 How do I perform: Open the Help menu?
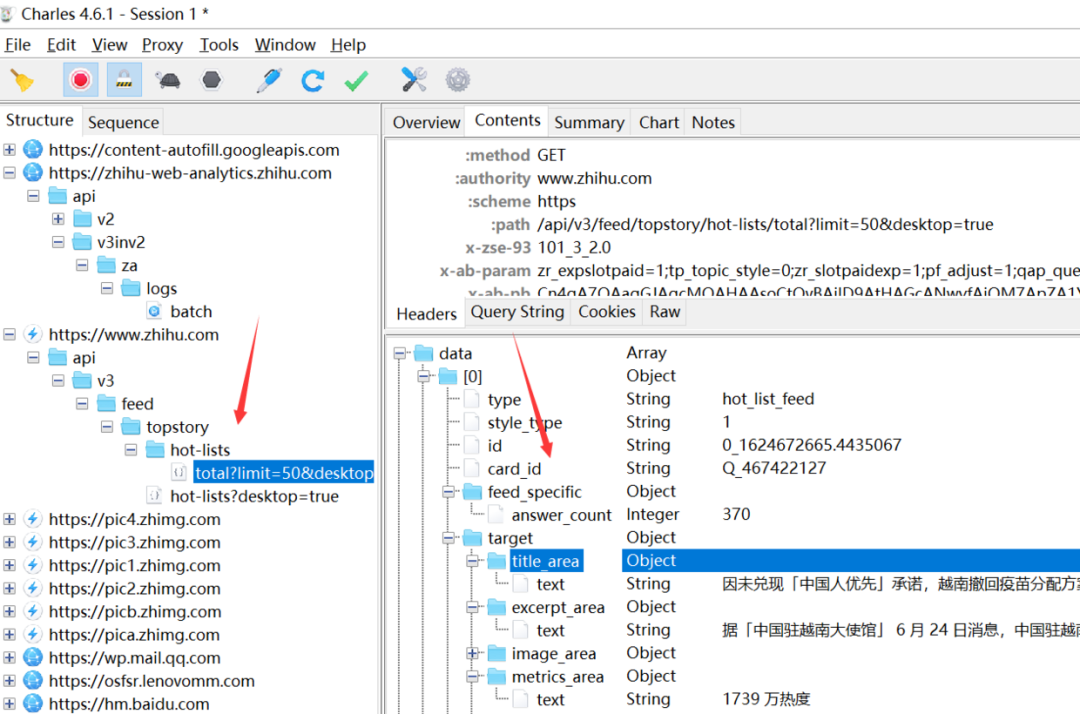point(348,45)
